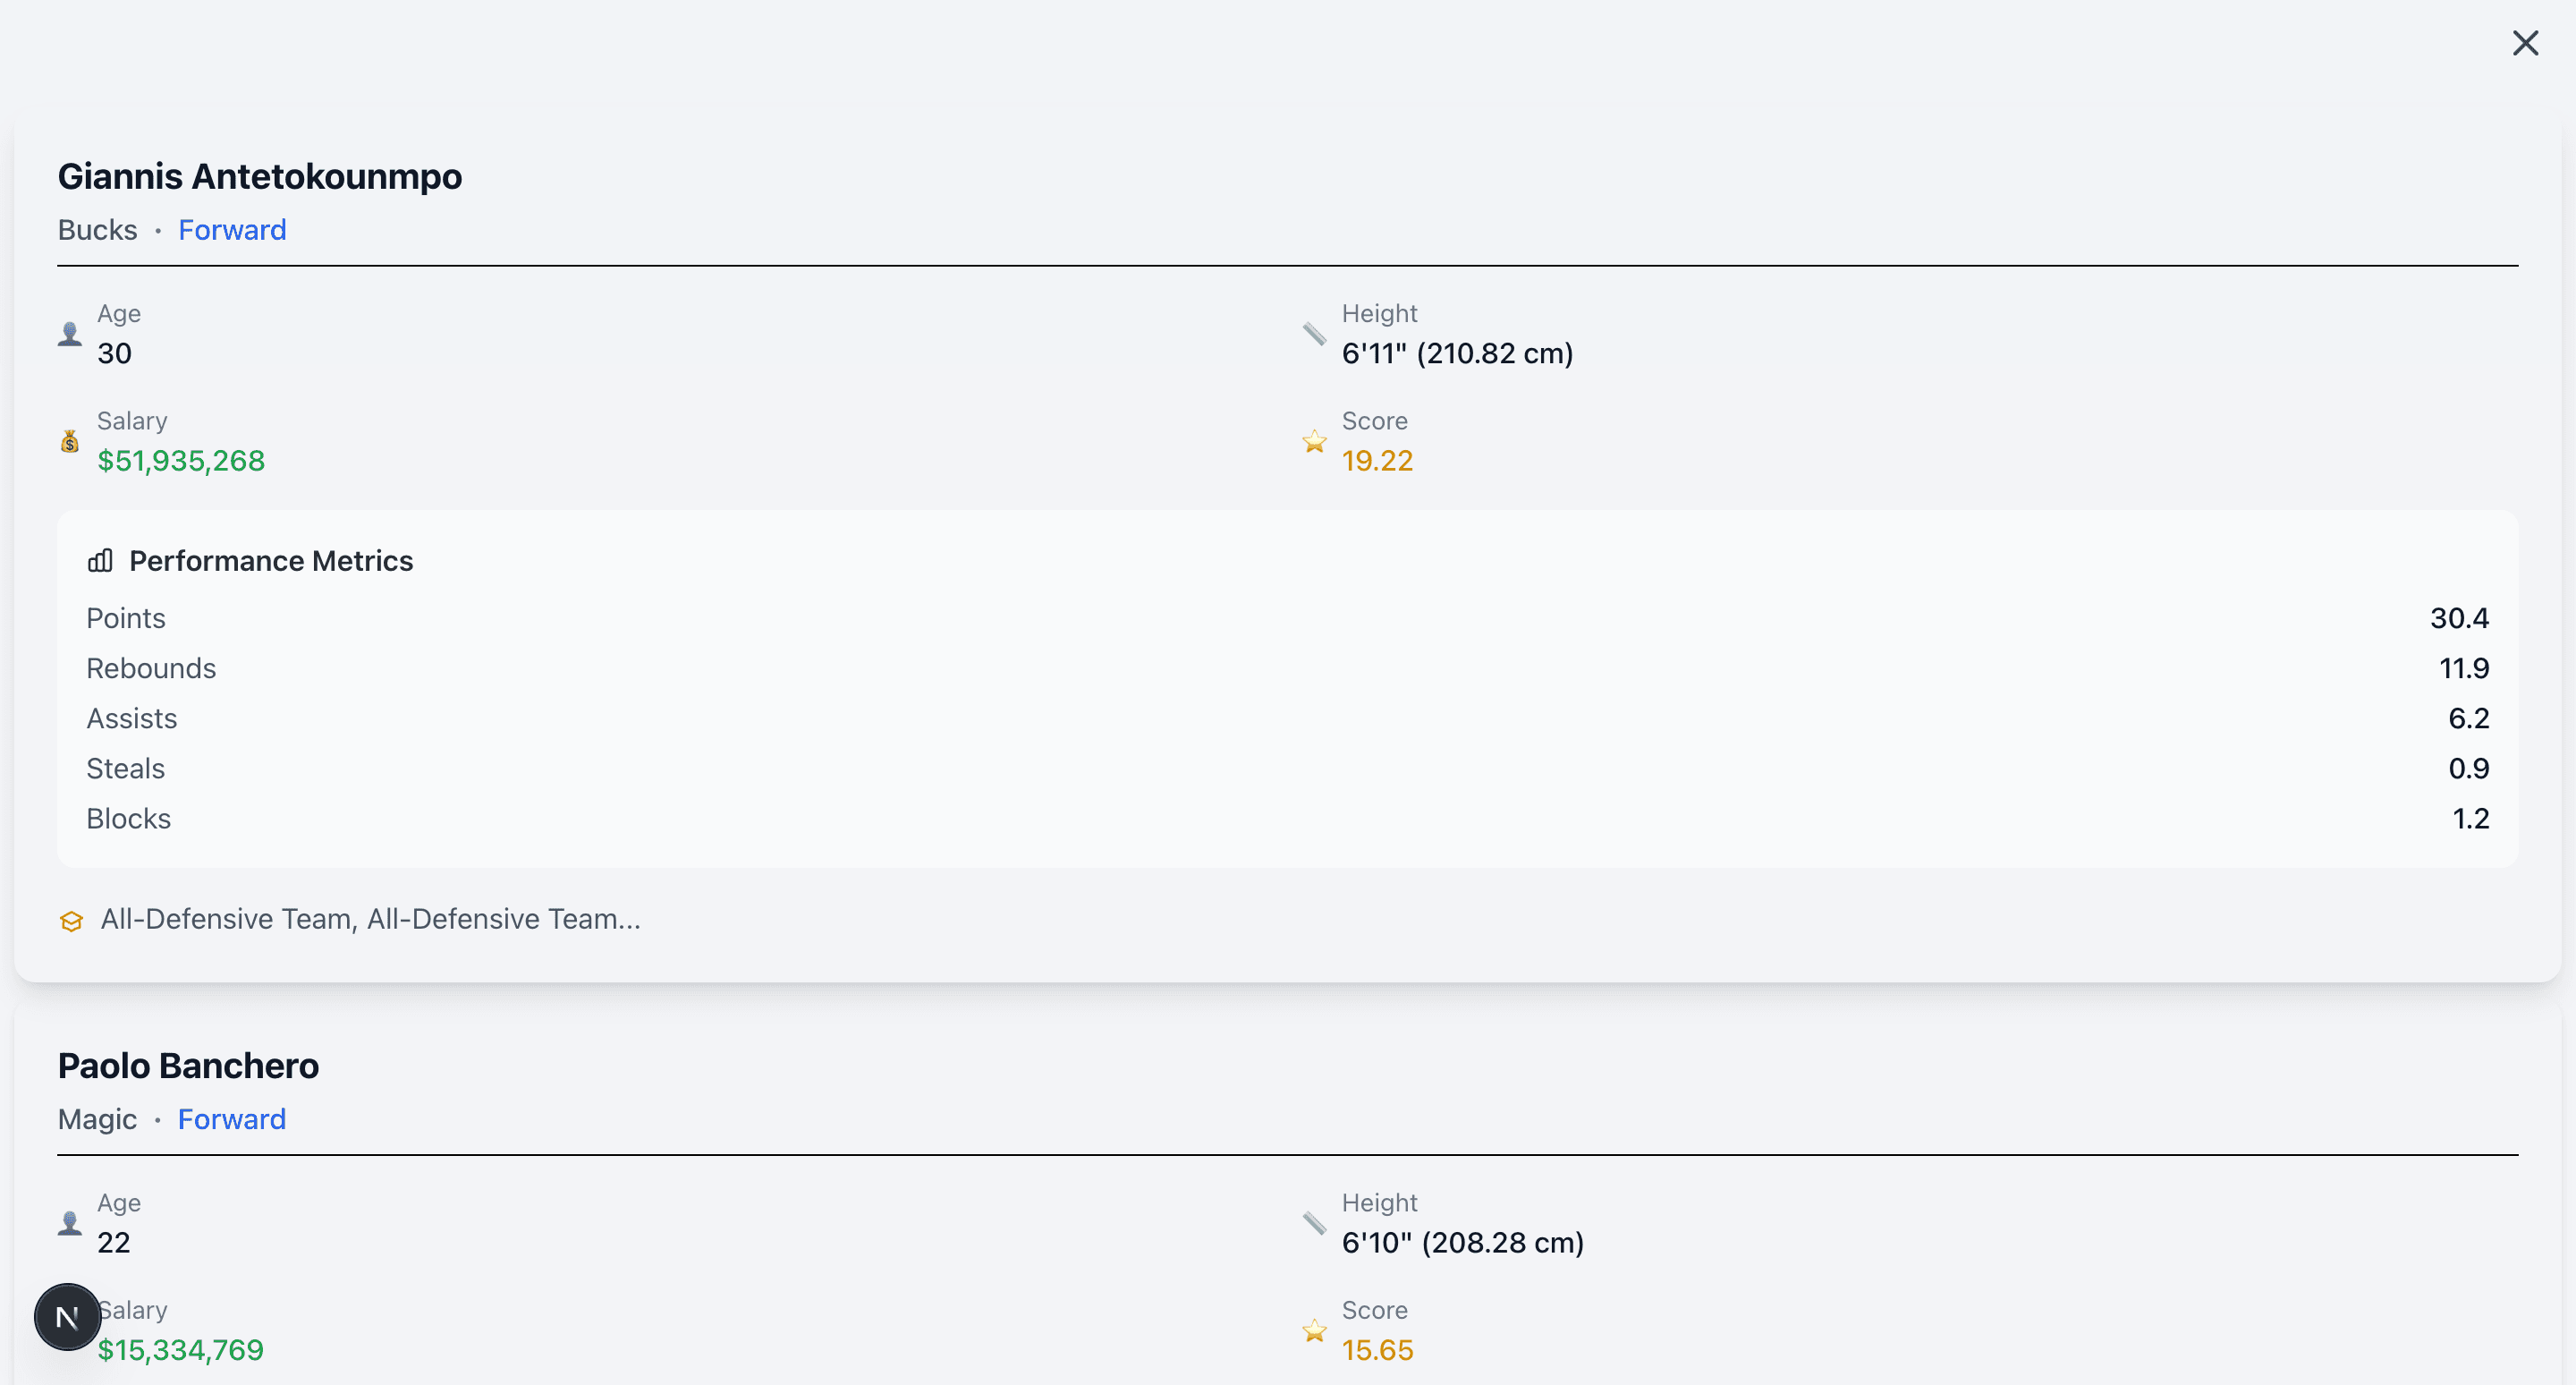The width and height of the screenshot is (2576, 1385).
Task: Select the Paolo Banchero name heading
Action: click(188, 1066)
